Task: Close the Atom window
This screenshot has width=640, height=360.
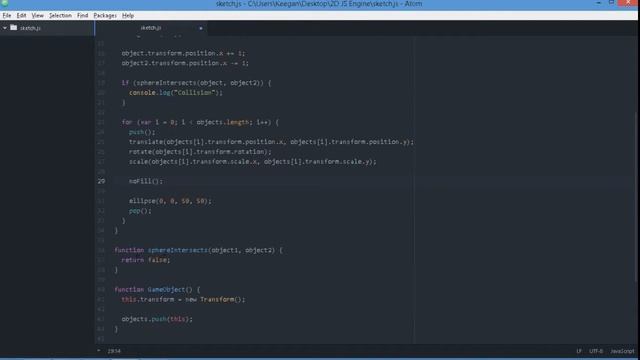Action: coord(628,3)
